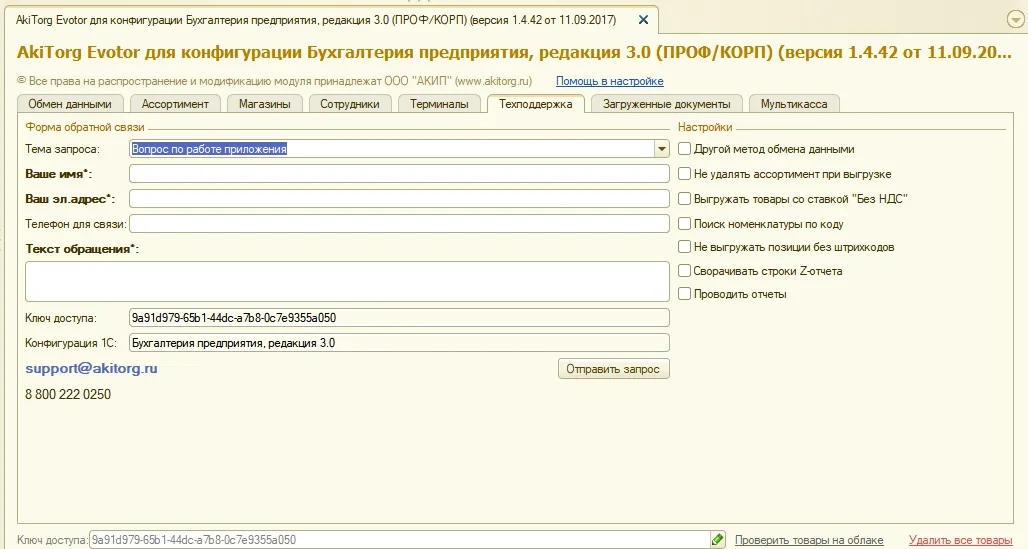
Task: Click the red Удалить все товары link
Action: [960, 540]
